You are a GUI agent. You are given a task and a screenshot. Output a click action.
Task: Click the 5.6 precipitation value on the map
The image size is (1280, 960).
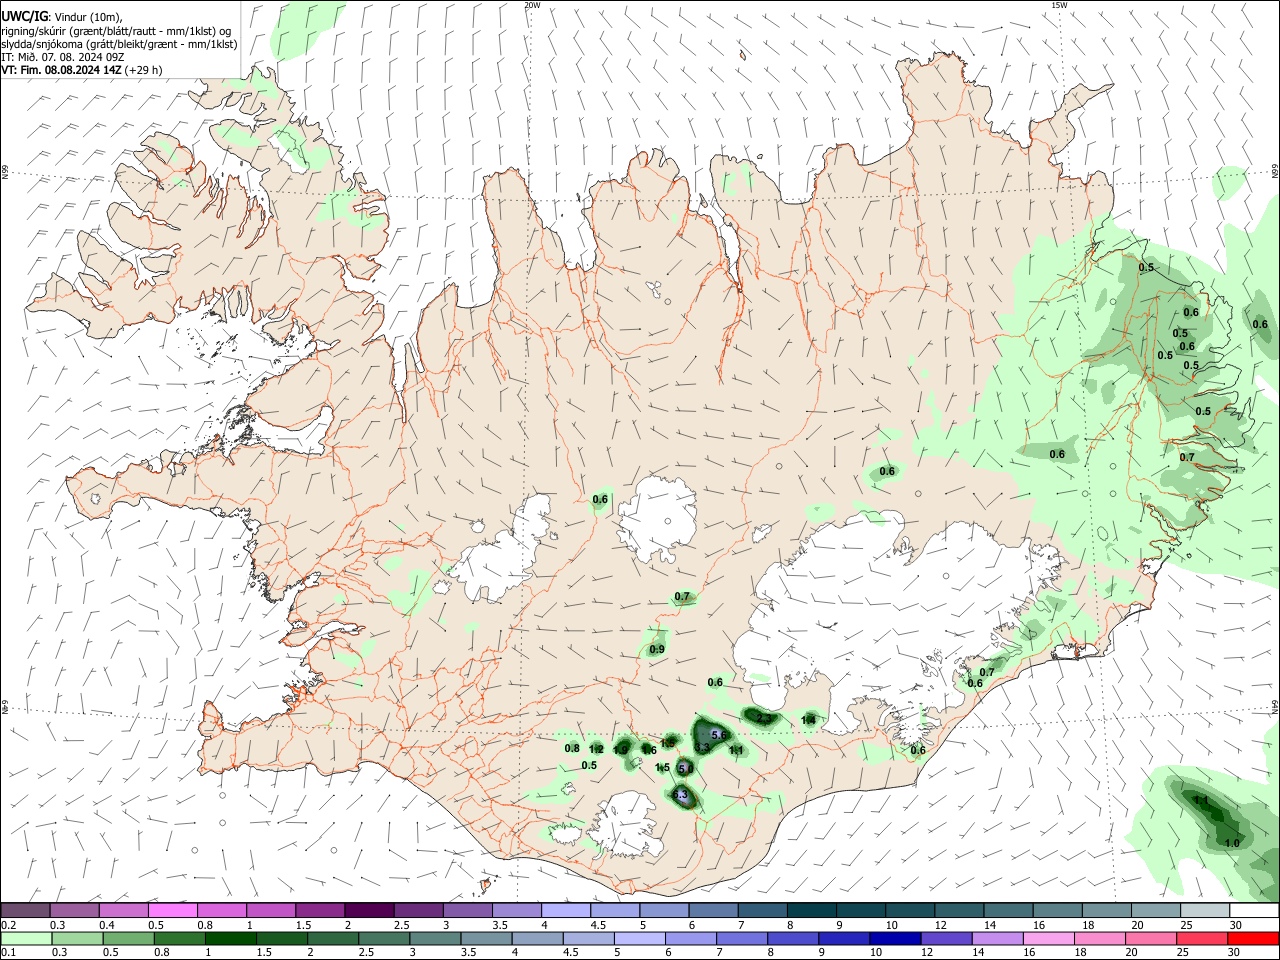718,735
